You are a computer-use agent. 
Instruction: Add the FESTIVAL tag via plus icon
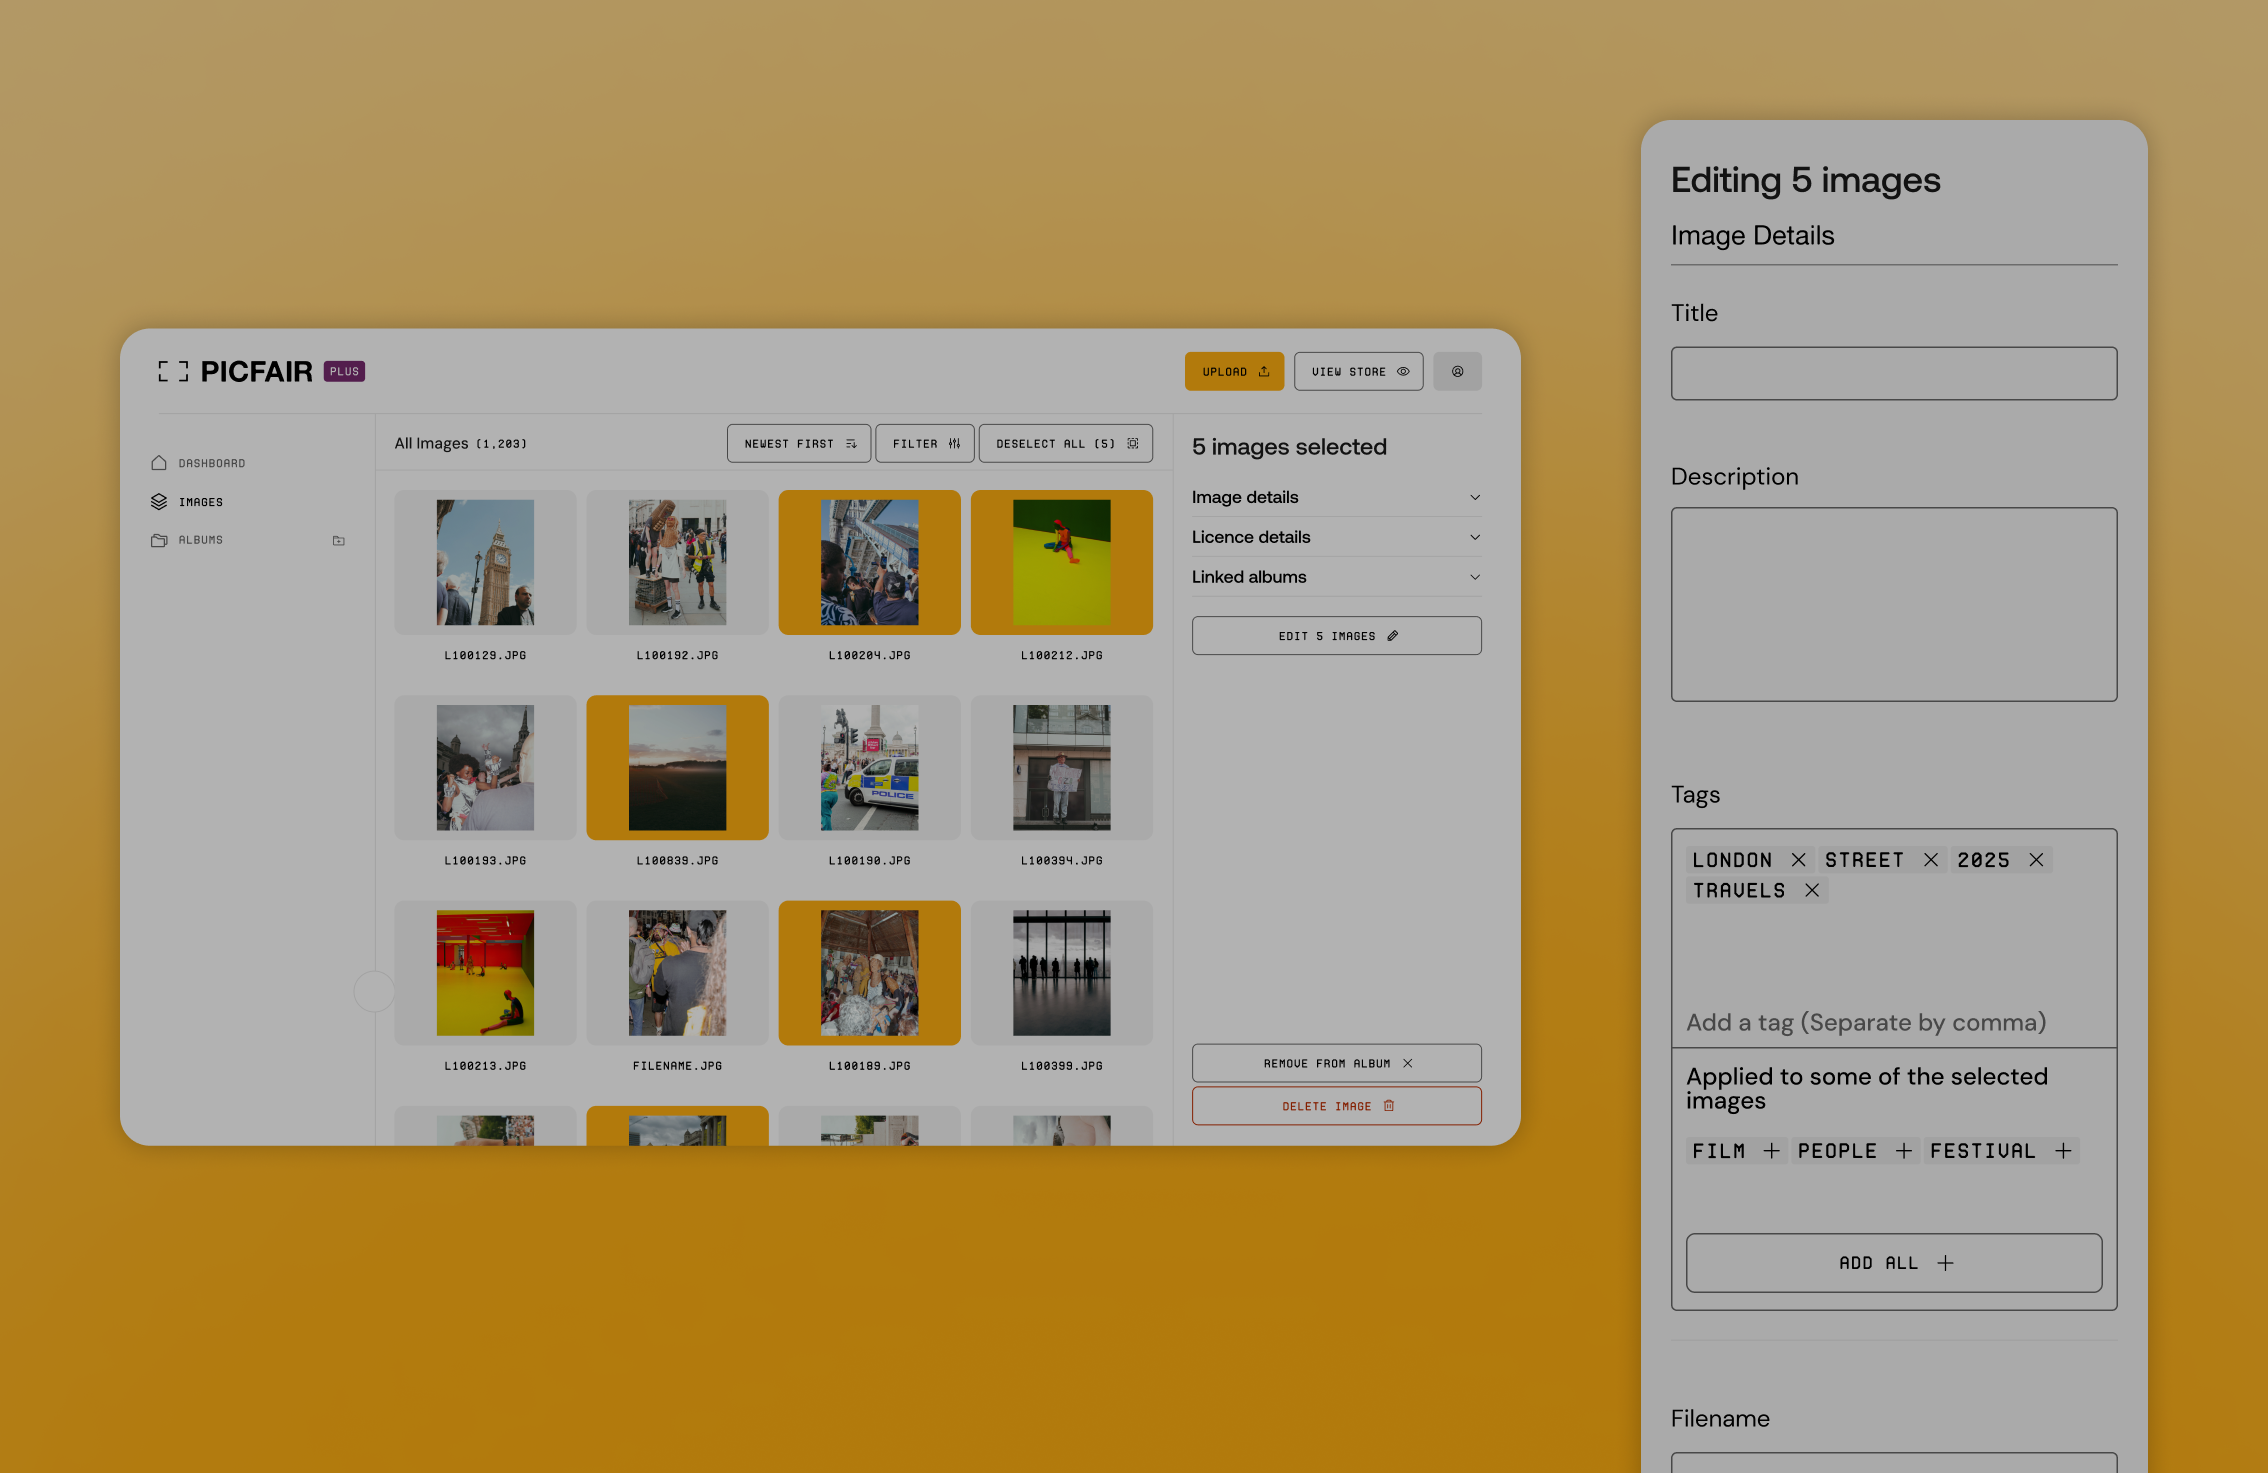tap(2063, 1151)
